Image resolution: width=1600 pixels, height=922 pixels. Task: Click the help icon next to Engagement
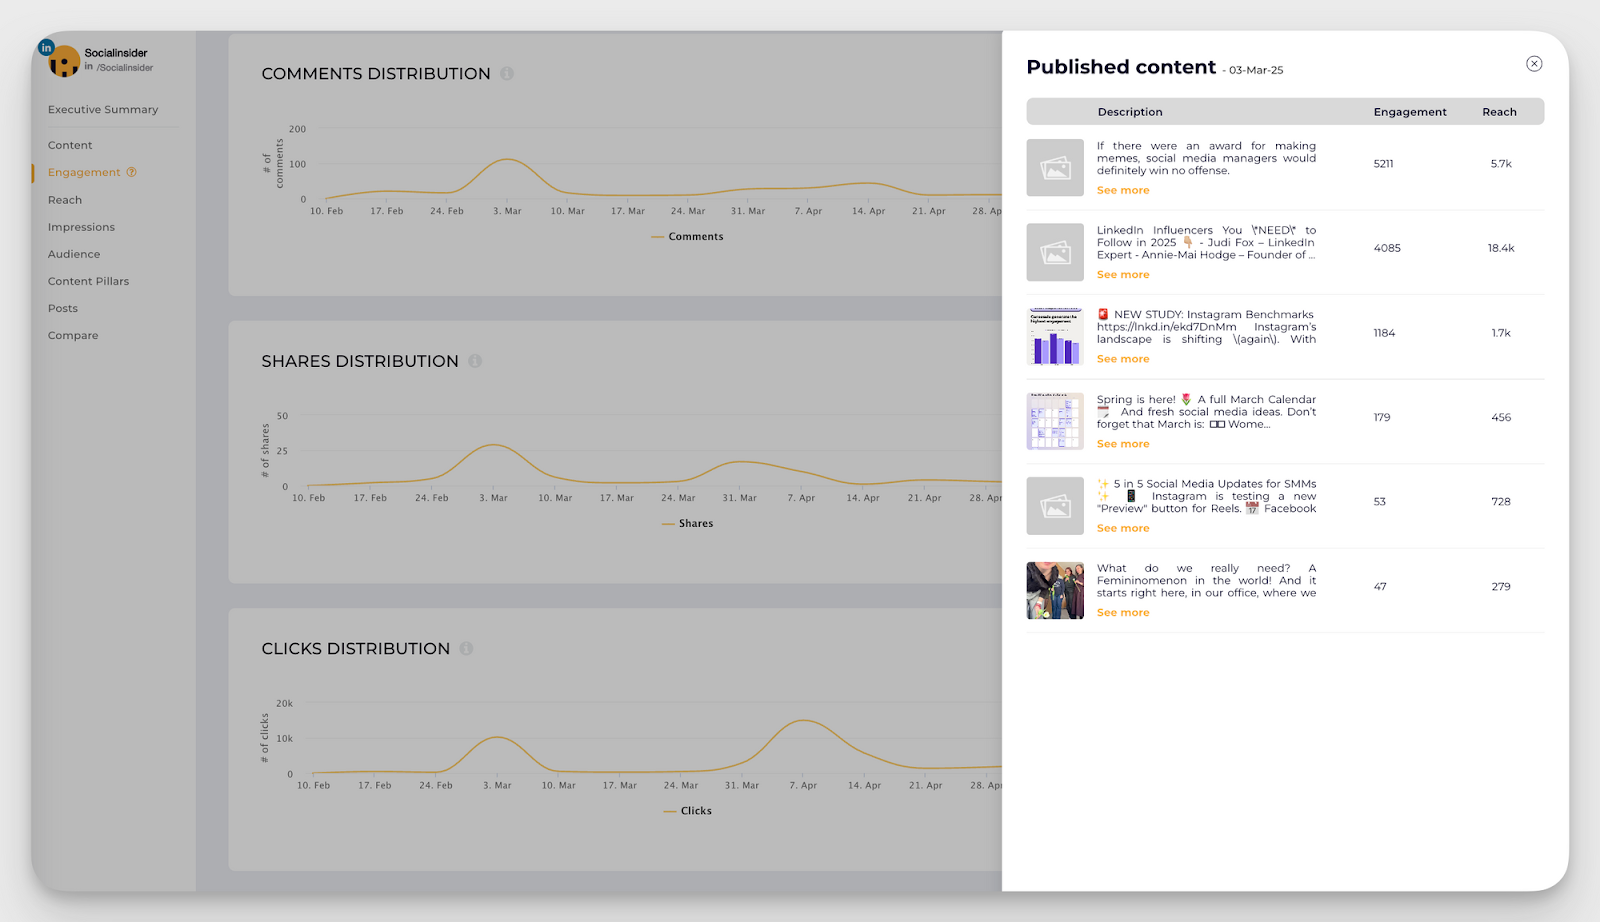tap(131, 172)
